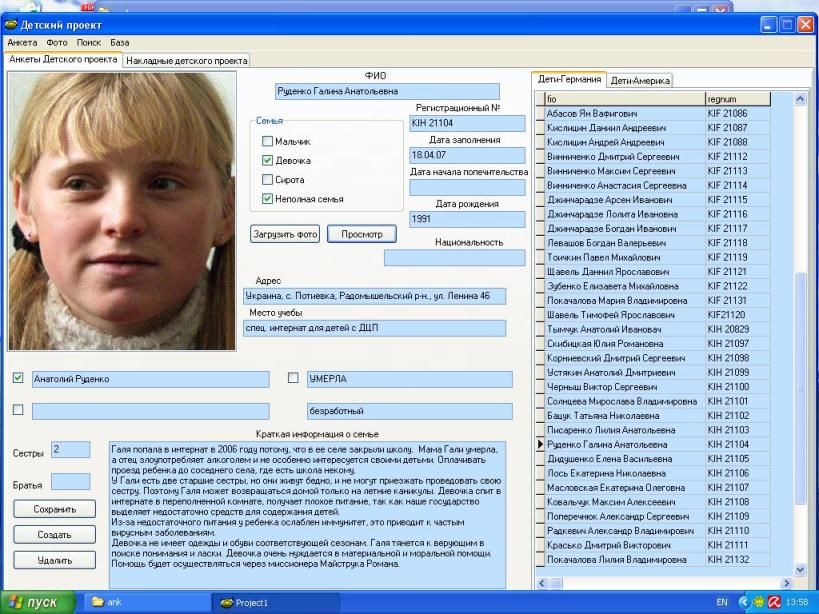
Task: Click the Место учебы field
Action: point(375,328)
